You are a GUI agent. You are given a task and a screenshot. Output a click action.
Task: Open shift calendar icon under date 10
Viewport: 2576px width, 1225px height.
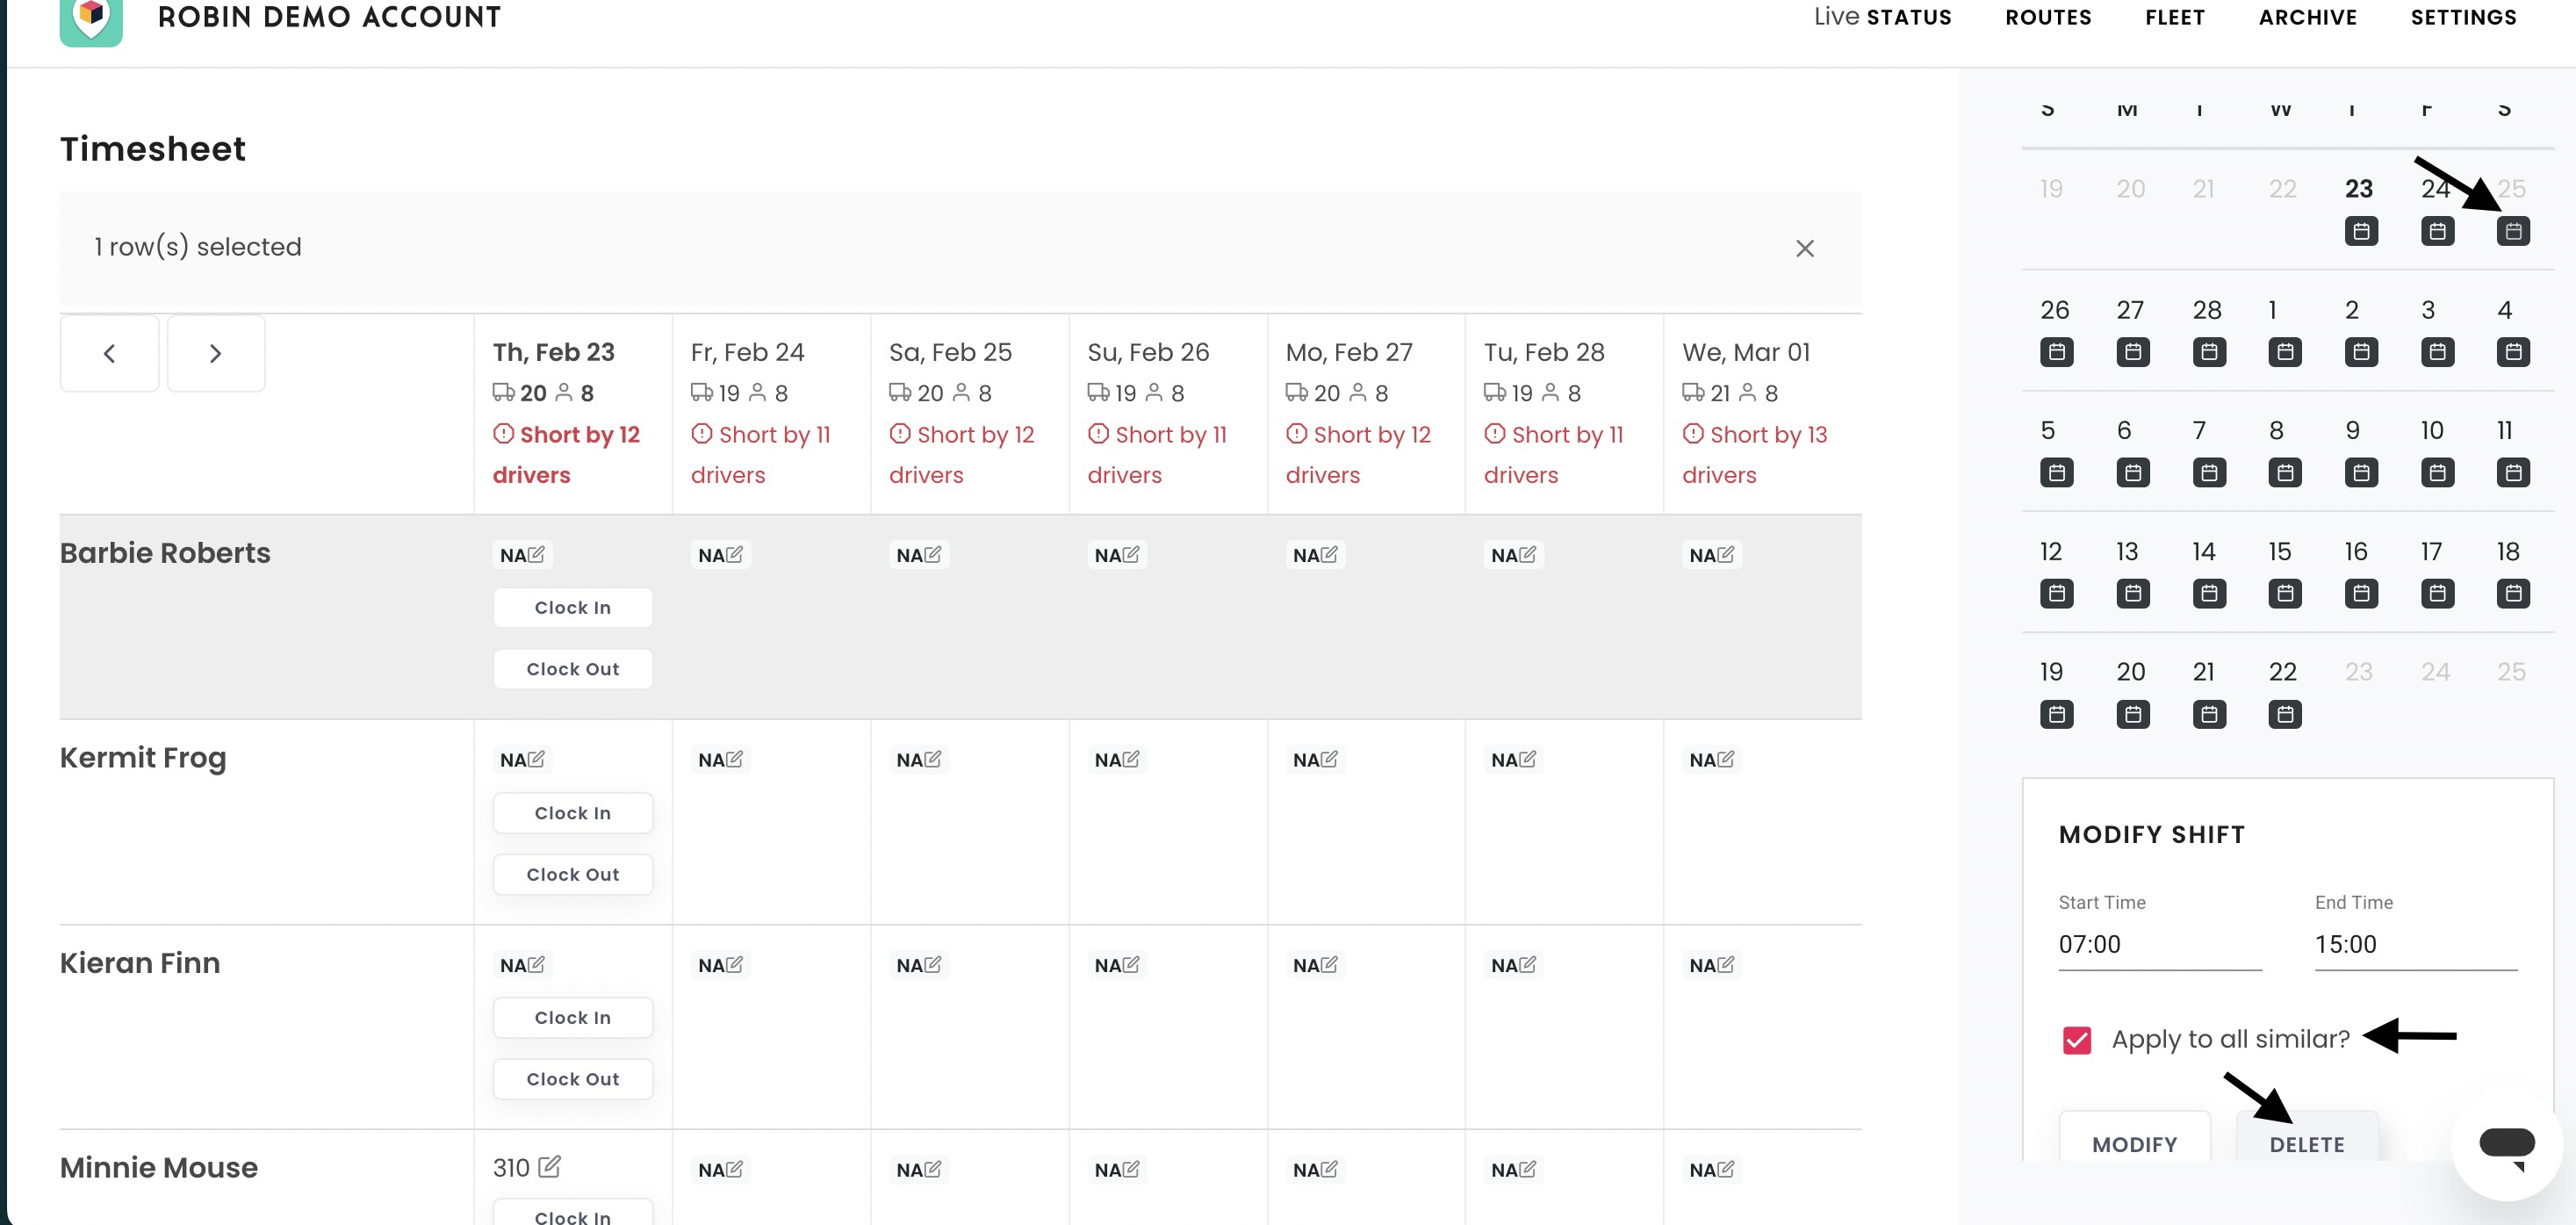pyautogui.click(x=2437, y=472)
